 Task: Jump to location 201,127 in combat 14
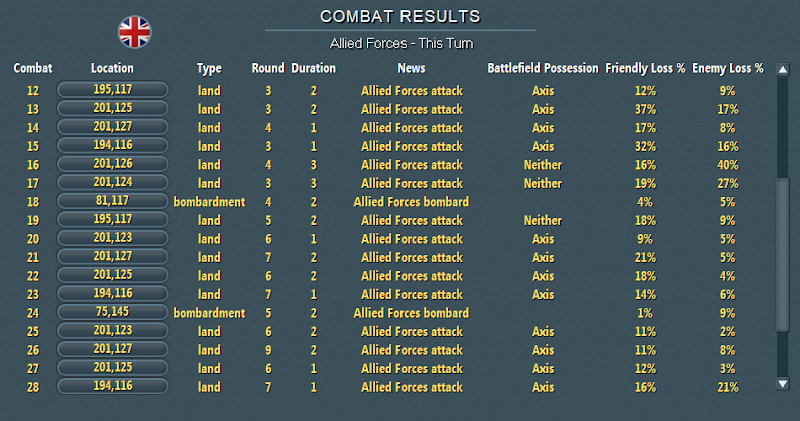pyautogui.click(x=113, y=127)
